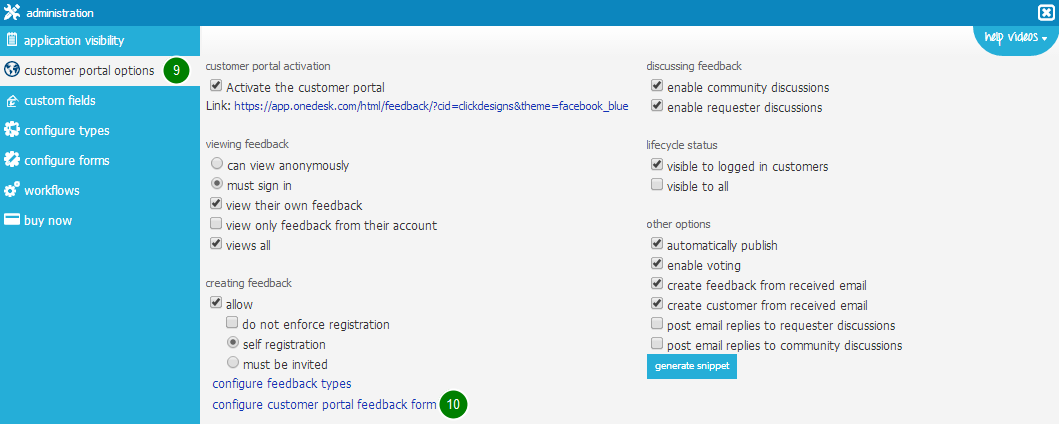The height and width of the screenshot is (424, 1059).
Task: Uncheck Activate the customer portal
Action: tap(216, 86)
